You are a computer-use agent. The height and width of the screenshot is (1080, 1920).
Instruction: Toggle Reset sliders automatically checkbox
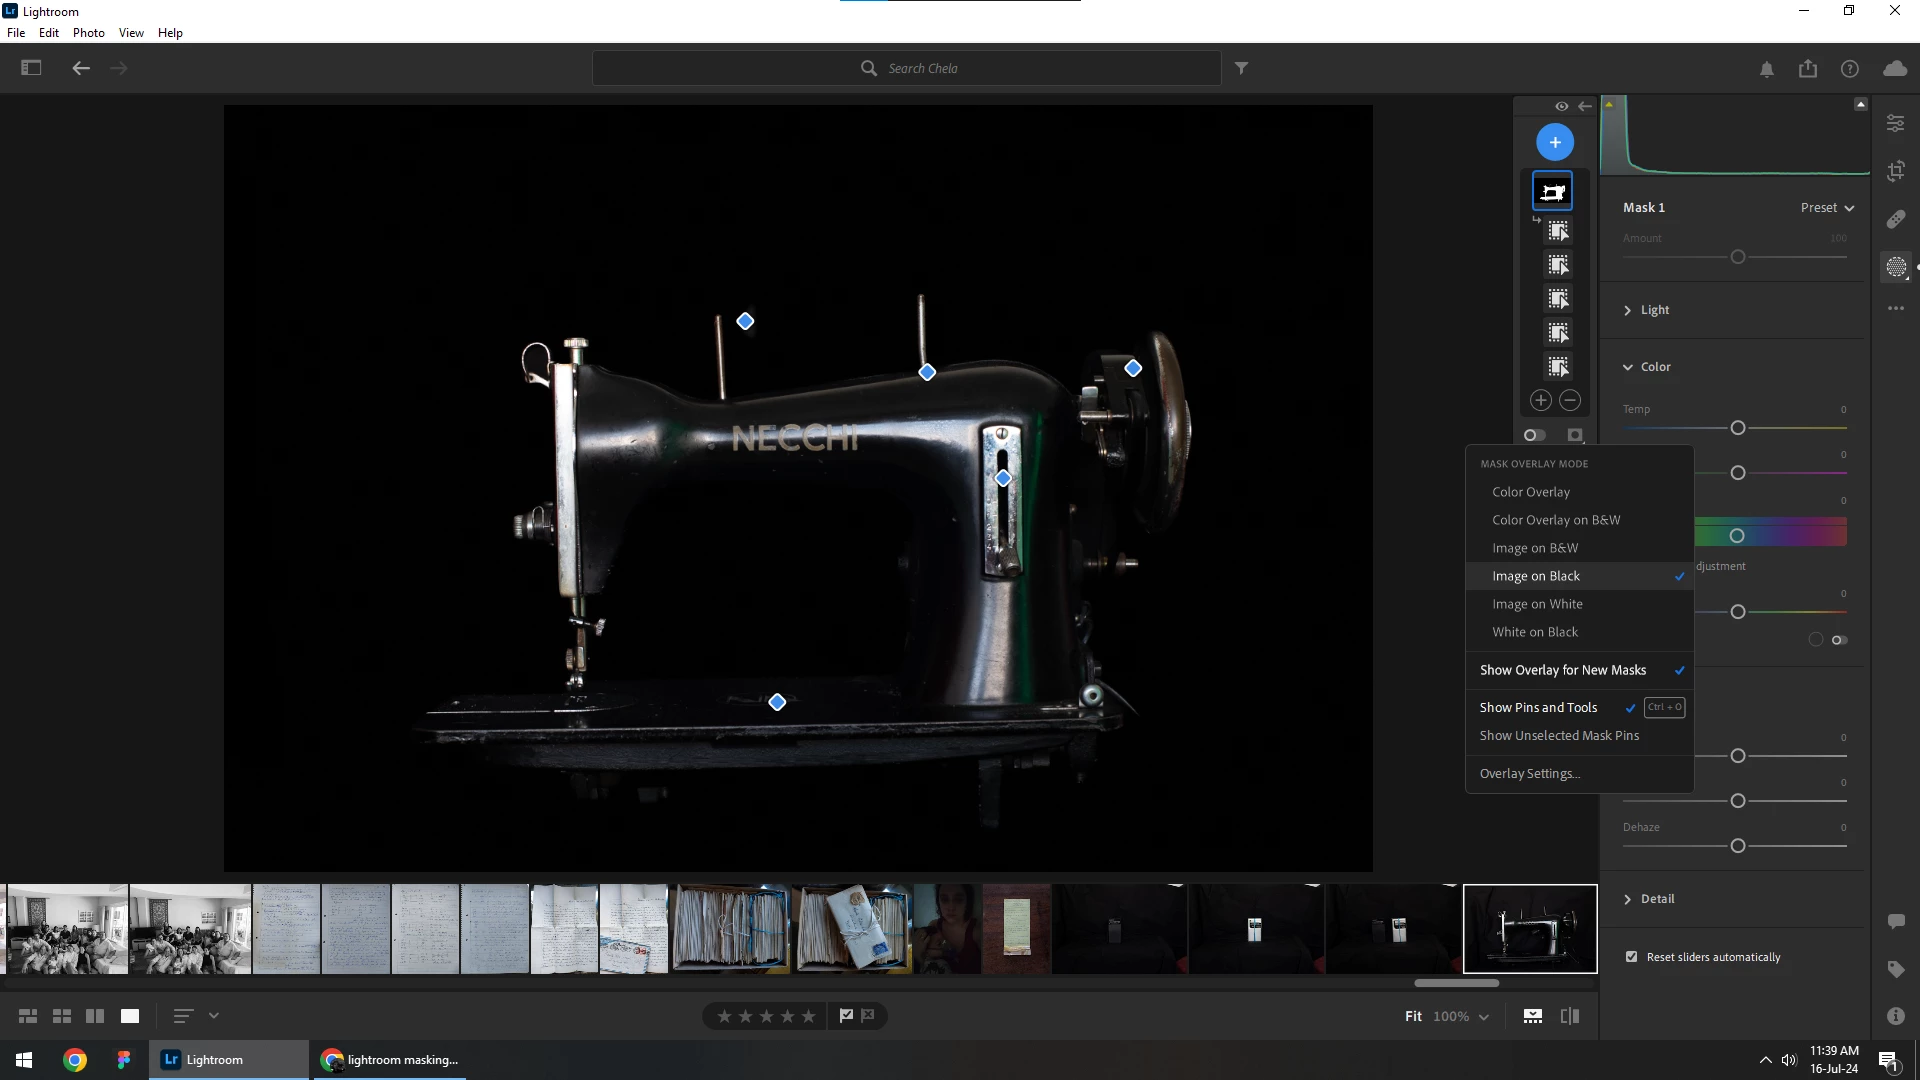pyautogui.click(x=1631, y=957)
